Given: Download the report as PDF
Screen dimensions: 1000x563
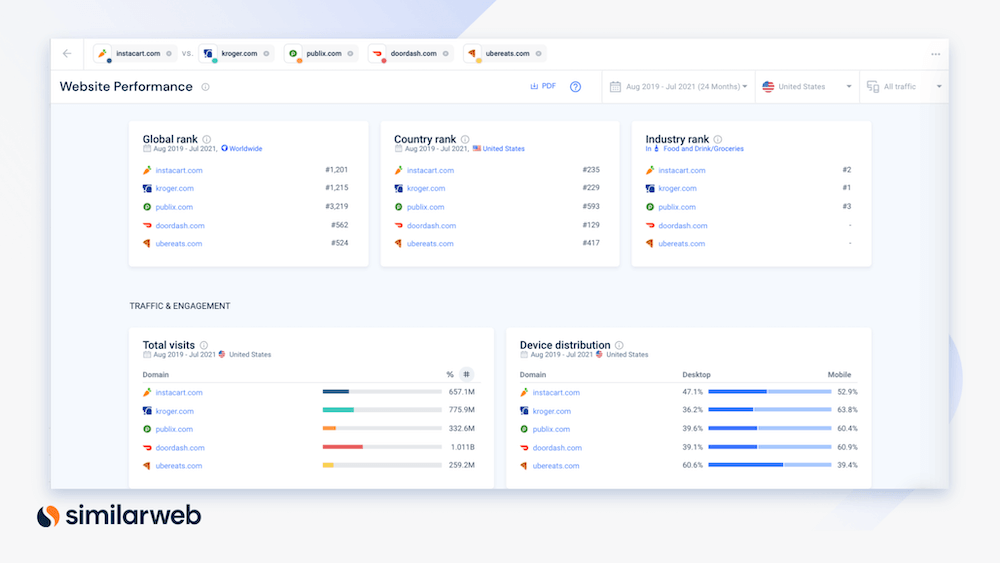Looking at the screenshot, I should pyautogui.click(x=543, y=87).
